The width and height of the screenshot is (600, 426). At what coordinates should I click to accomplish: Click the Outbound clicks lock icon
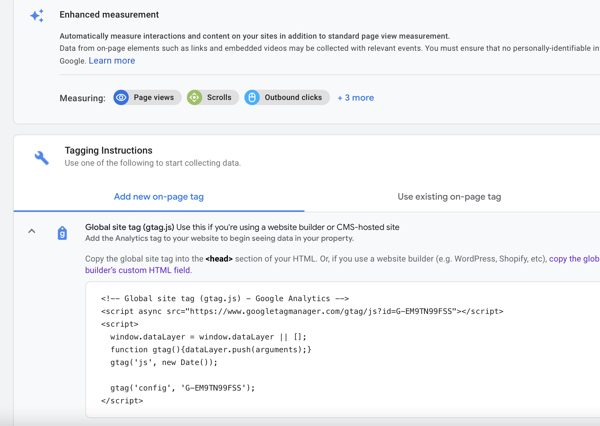coord(252,98)
